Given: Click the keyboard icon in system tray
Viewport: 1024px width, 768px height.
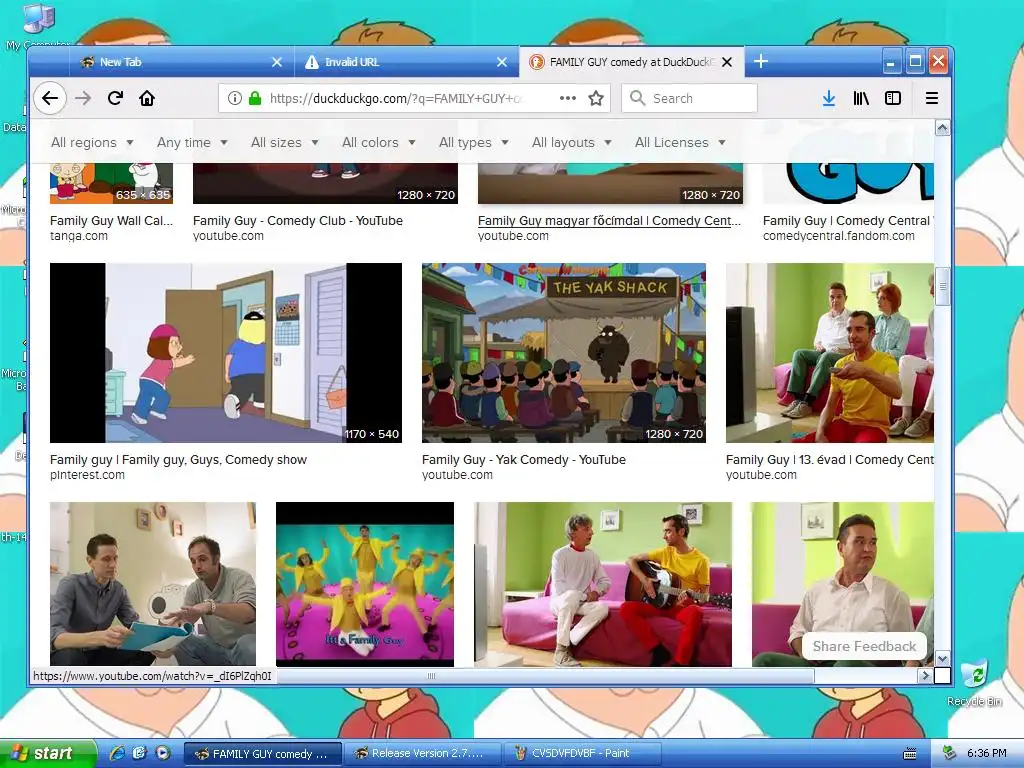Looking at the screenshot, I should coord(910,754).
